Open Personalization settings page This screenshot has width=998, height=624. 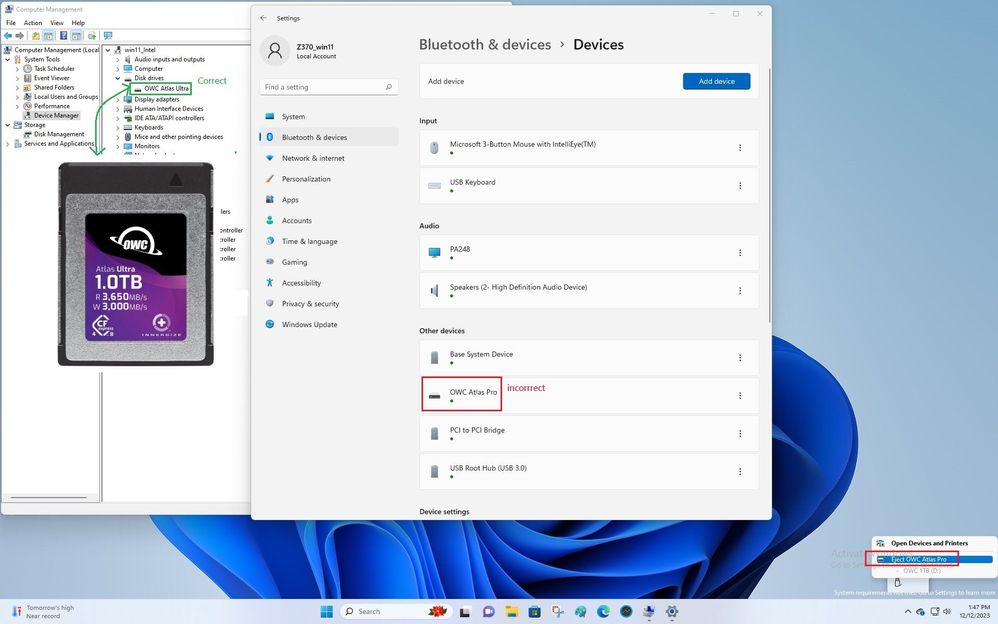coord(328,179)
